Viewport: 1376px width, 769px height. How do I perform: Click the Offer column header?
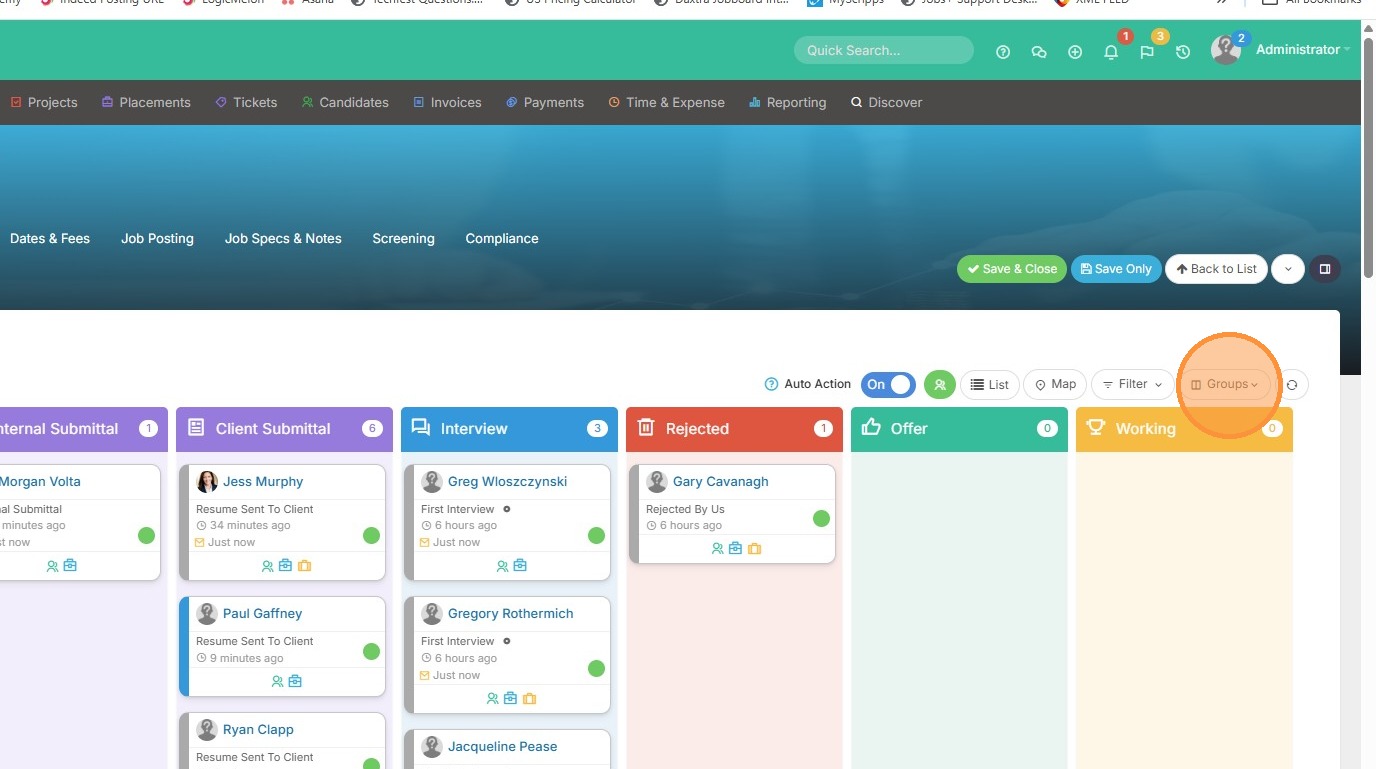(960, 429)
